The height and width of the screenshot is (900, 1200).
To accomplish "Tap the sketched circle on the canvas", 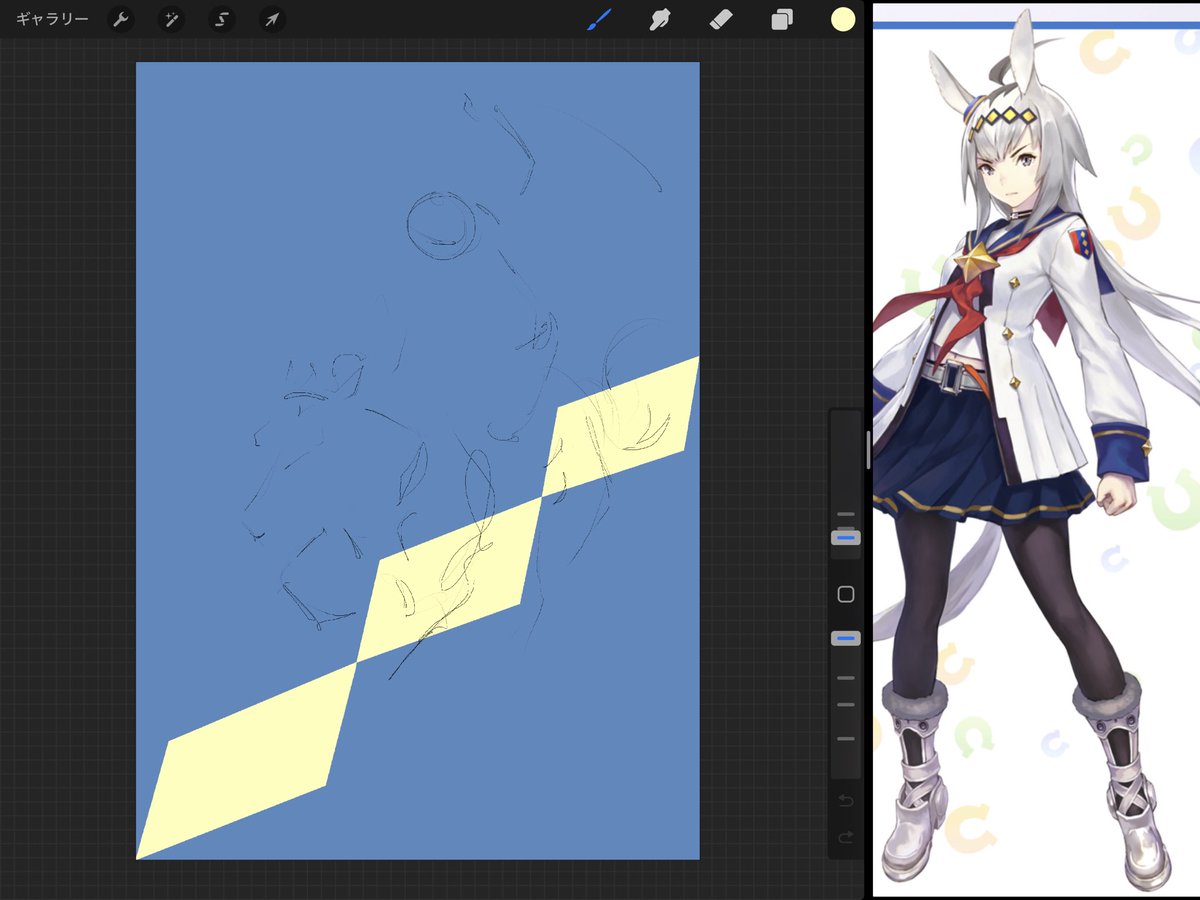I will pyautogui.click(x=441, y=225).
